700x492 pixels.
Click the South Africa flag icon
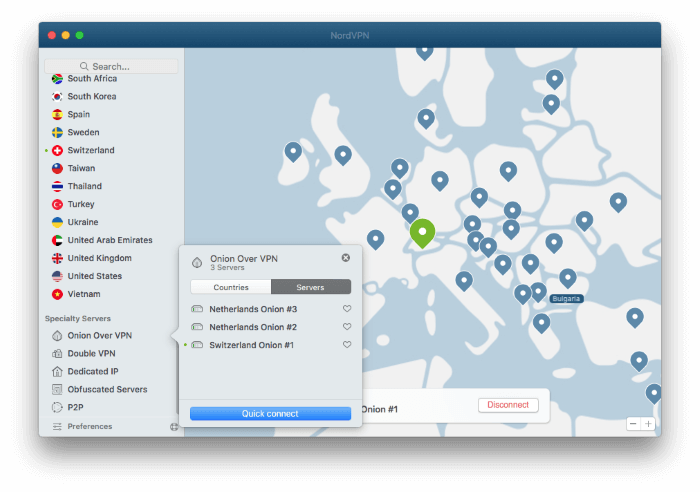(x=57, y=79)
